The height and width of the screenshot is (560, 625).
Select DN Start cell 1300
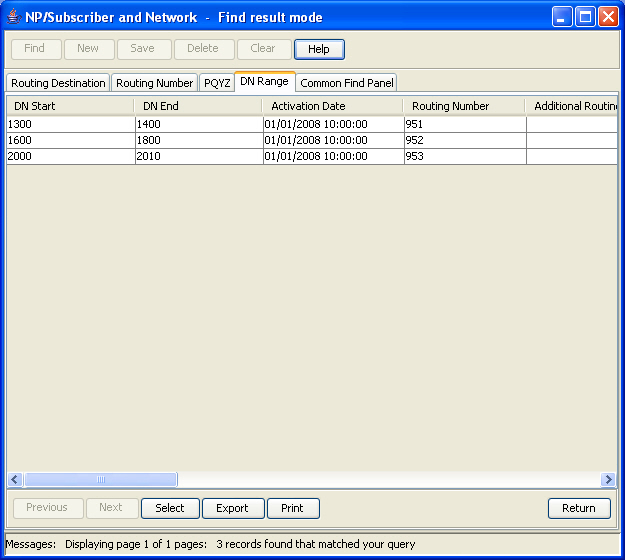[71, 124]
